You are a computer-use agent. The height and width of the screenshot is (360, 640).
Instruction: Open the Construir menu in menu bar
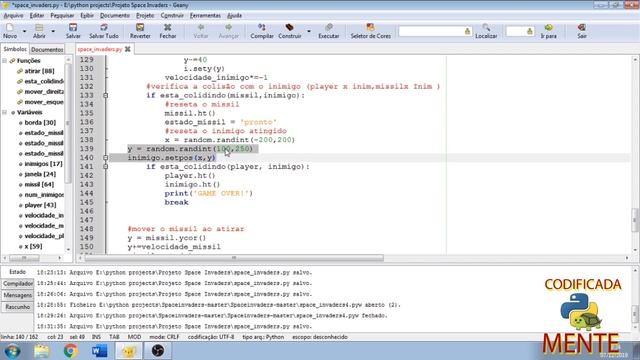point(172,16)
